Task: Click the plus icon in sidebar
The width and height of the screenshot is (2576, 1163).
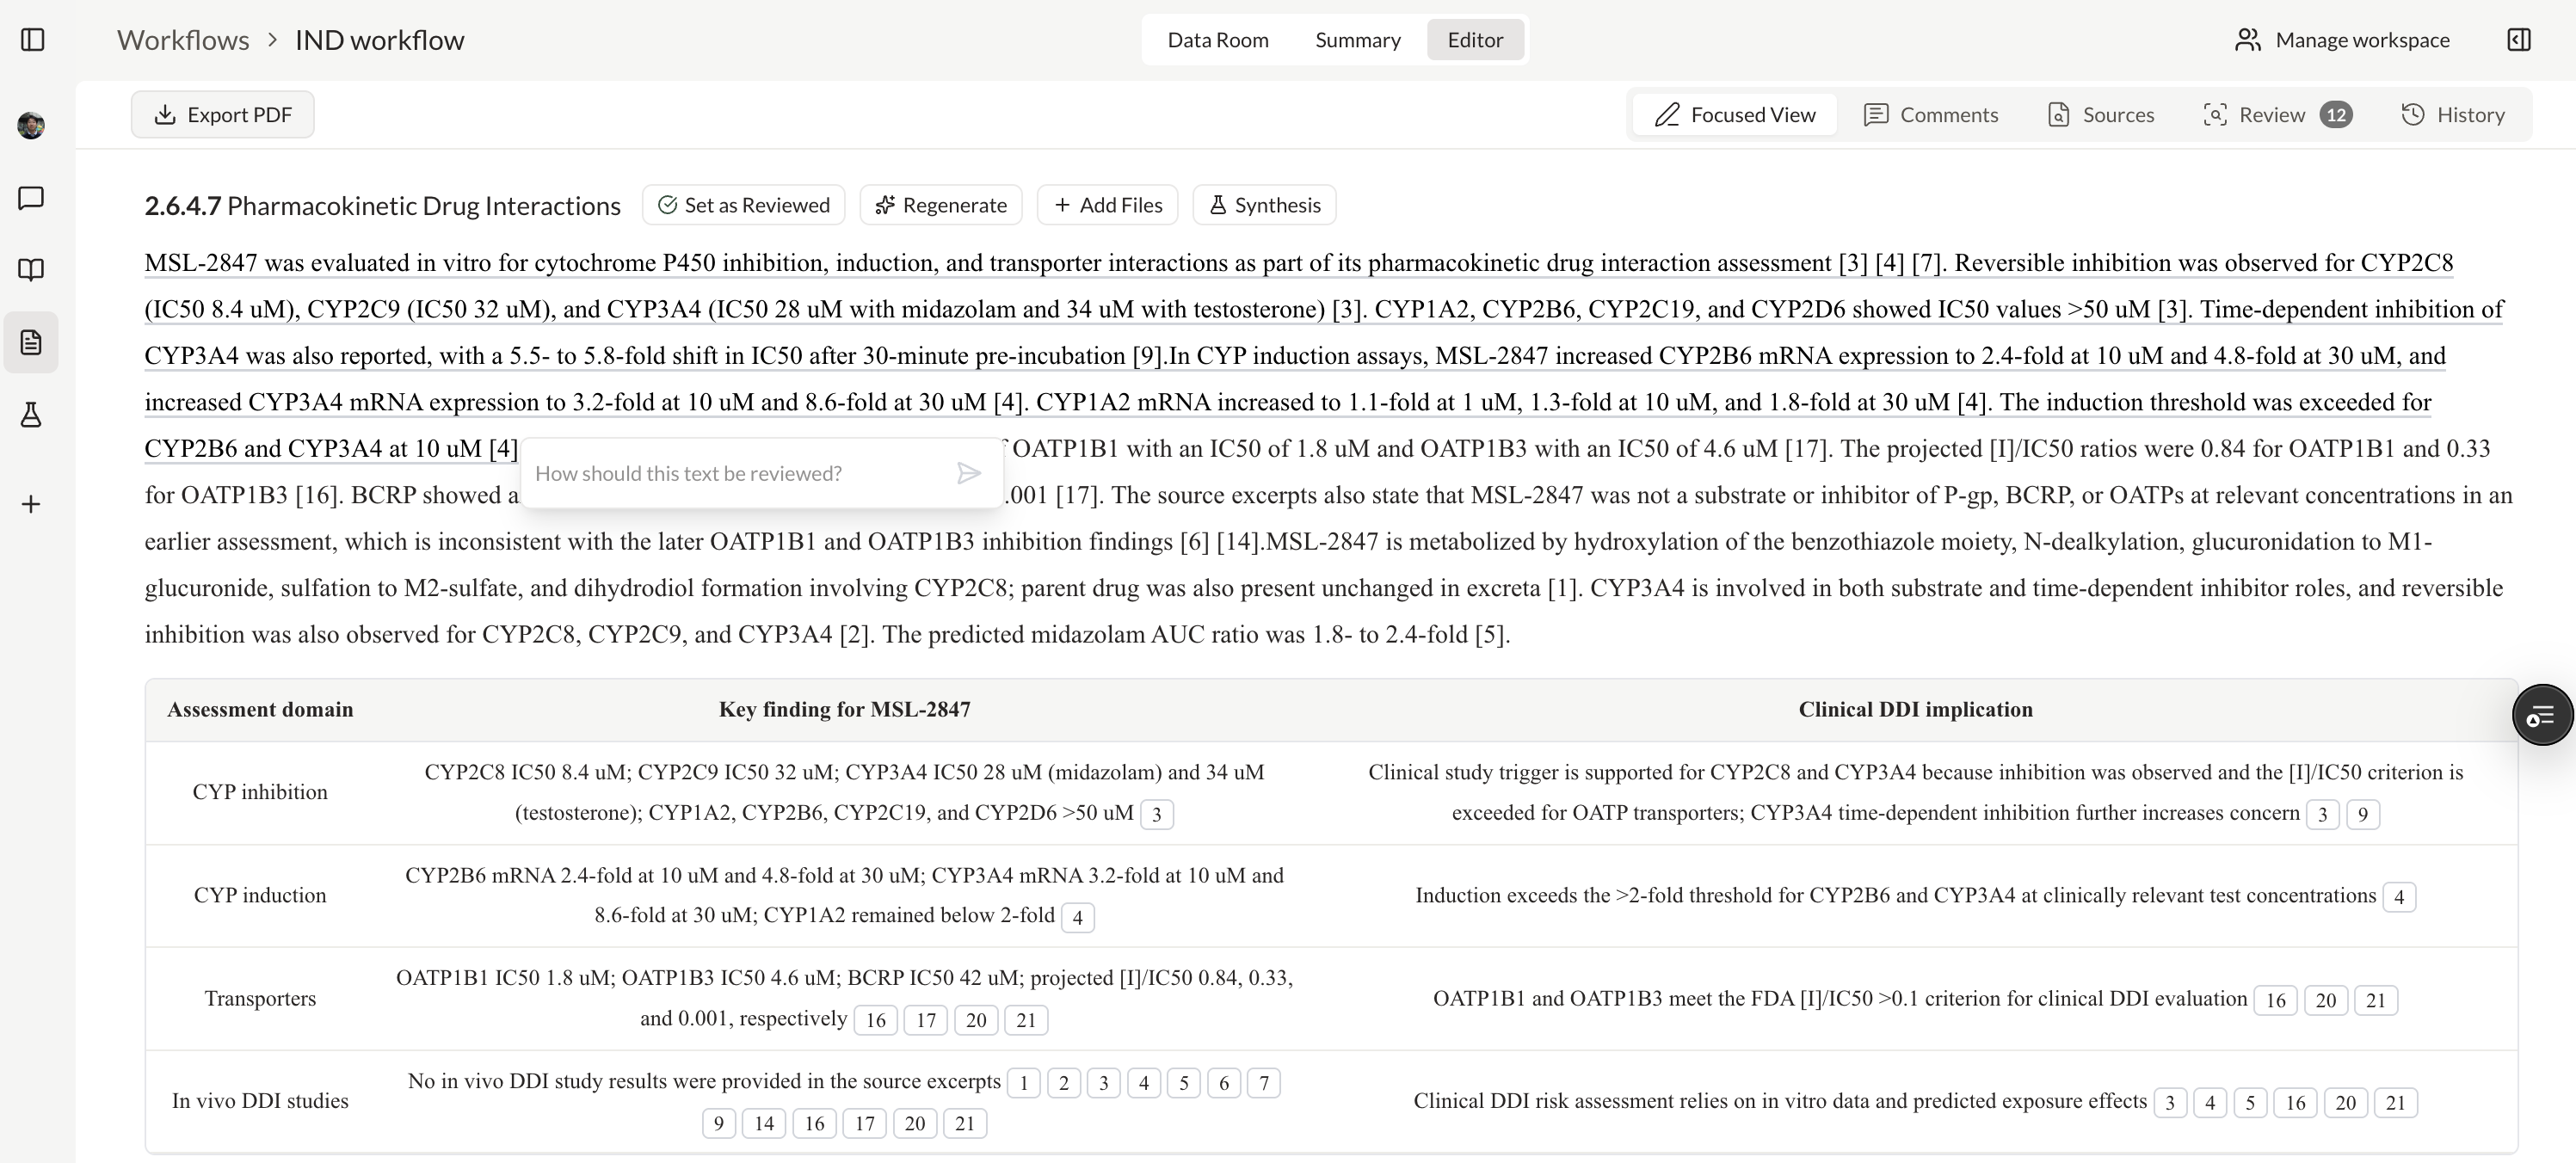Action: 31,504
